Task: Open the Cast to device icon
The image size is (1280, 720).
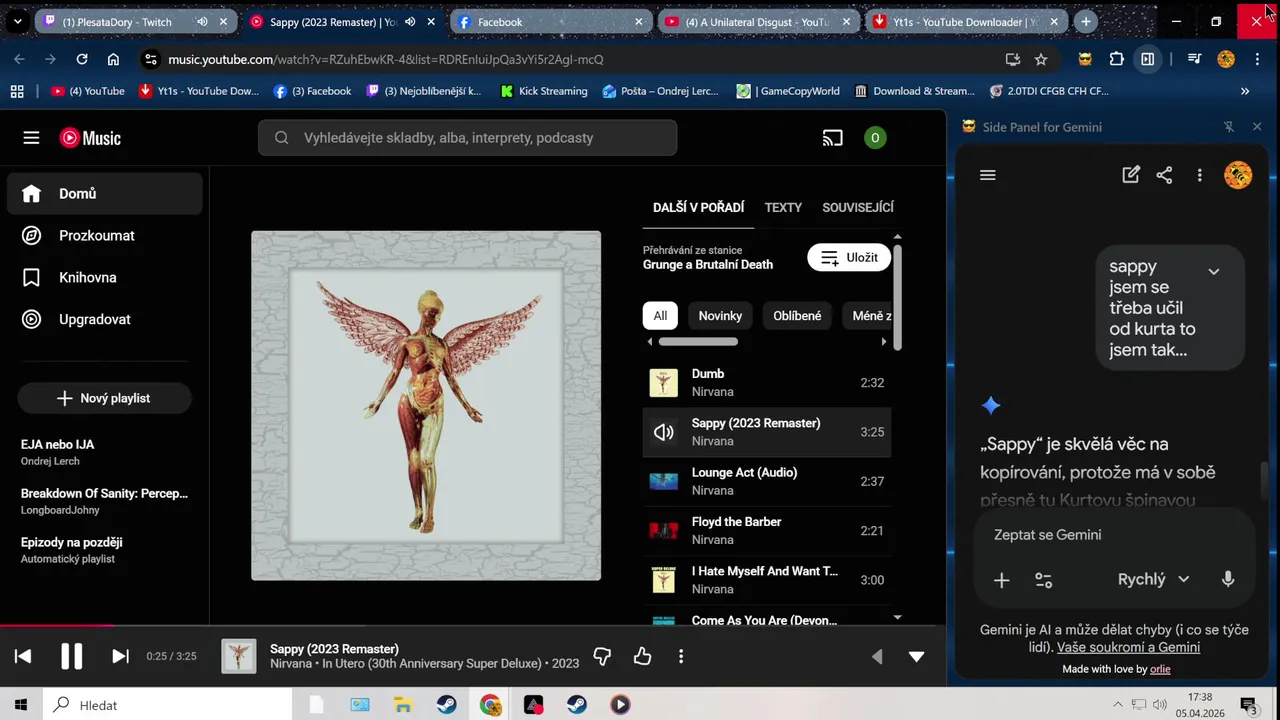Action: tap(832, 138)
